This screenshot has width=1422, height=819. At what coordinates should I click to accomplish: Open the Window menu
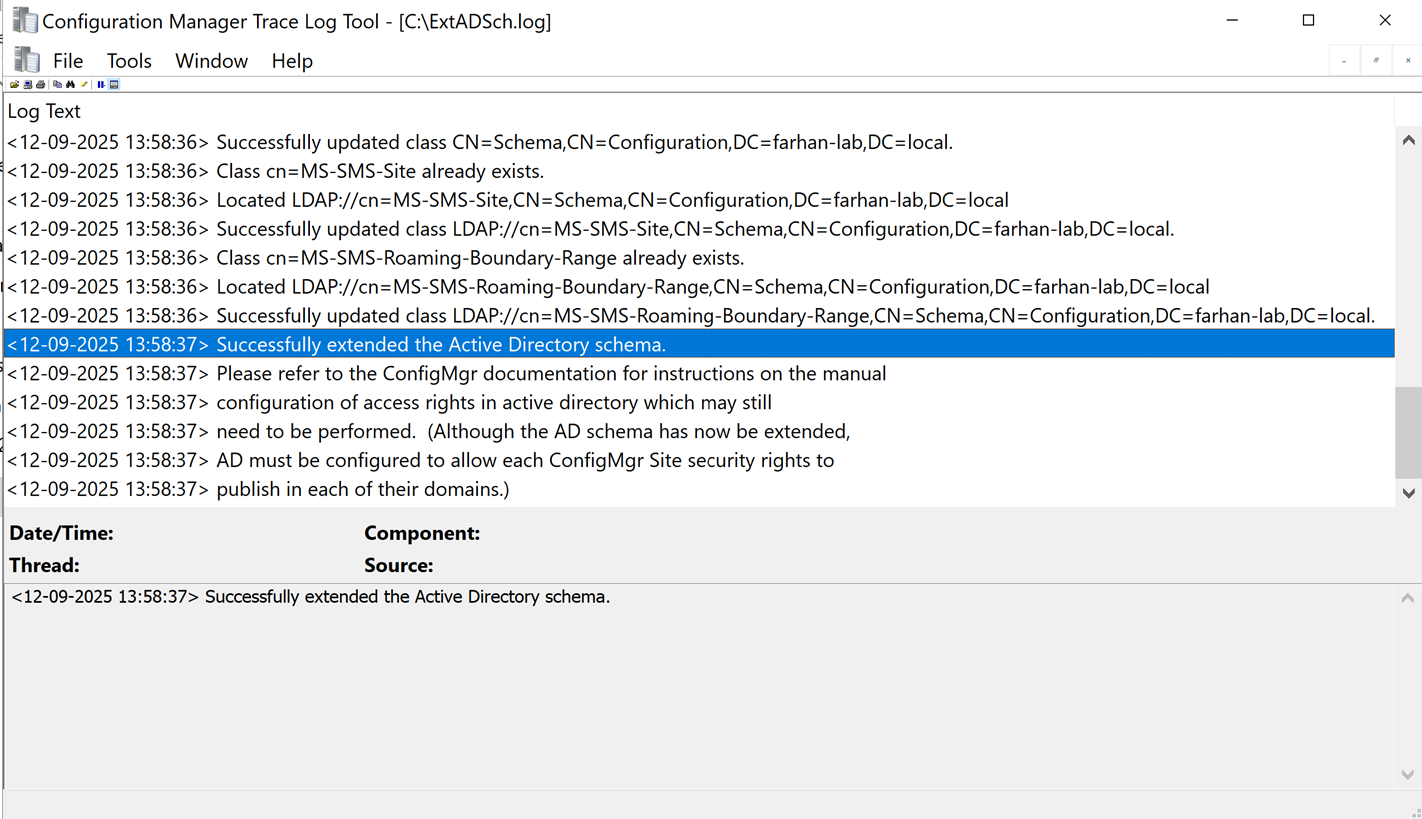[x=211, y=61]
